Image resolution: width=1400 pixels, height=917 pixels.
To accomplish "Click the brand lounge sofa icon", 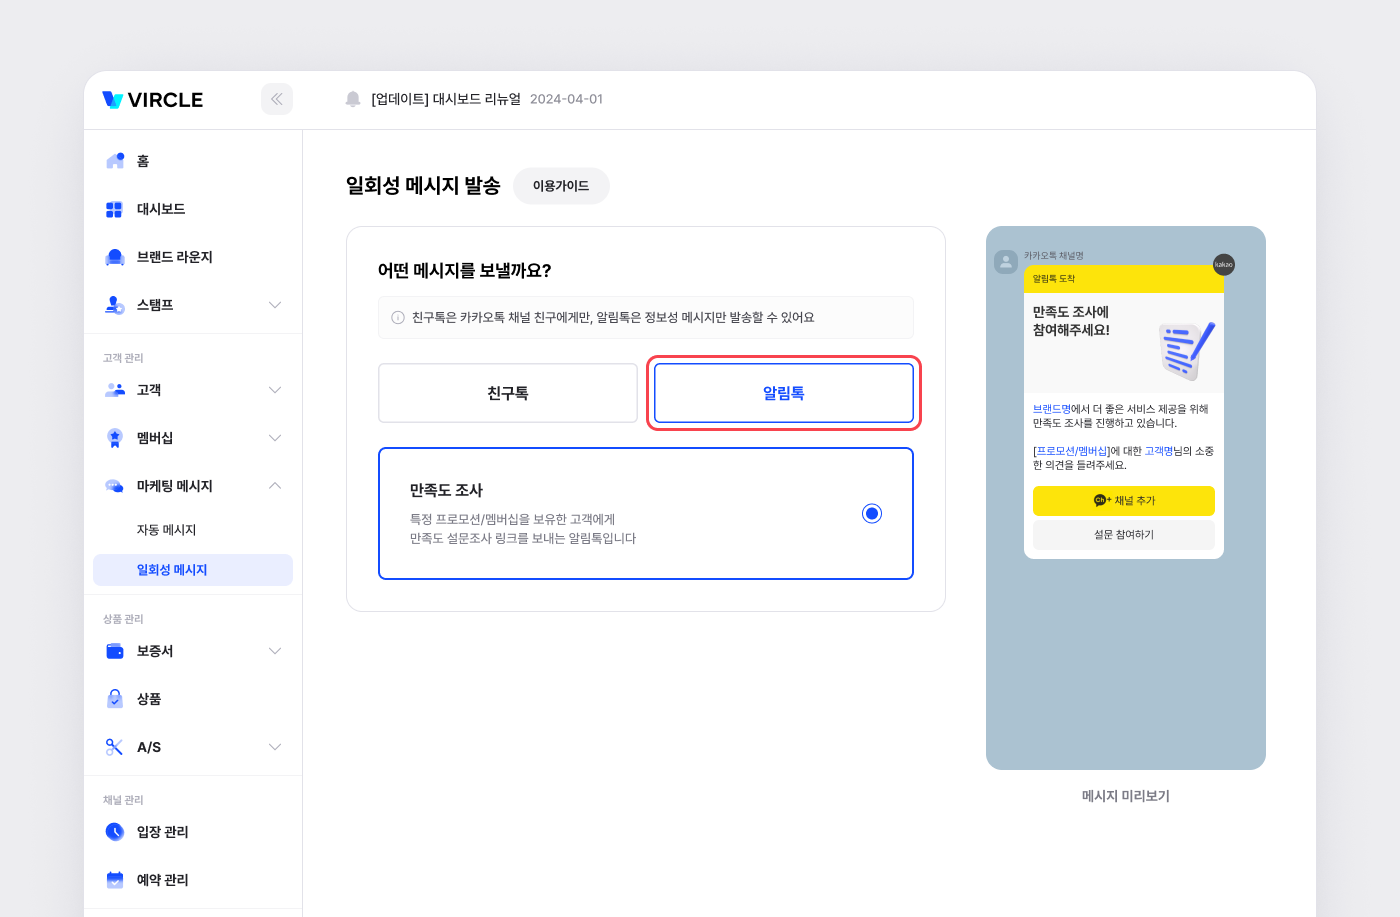I will click(115, 257).
